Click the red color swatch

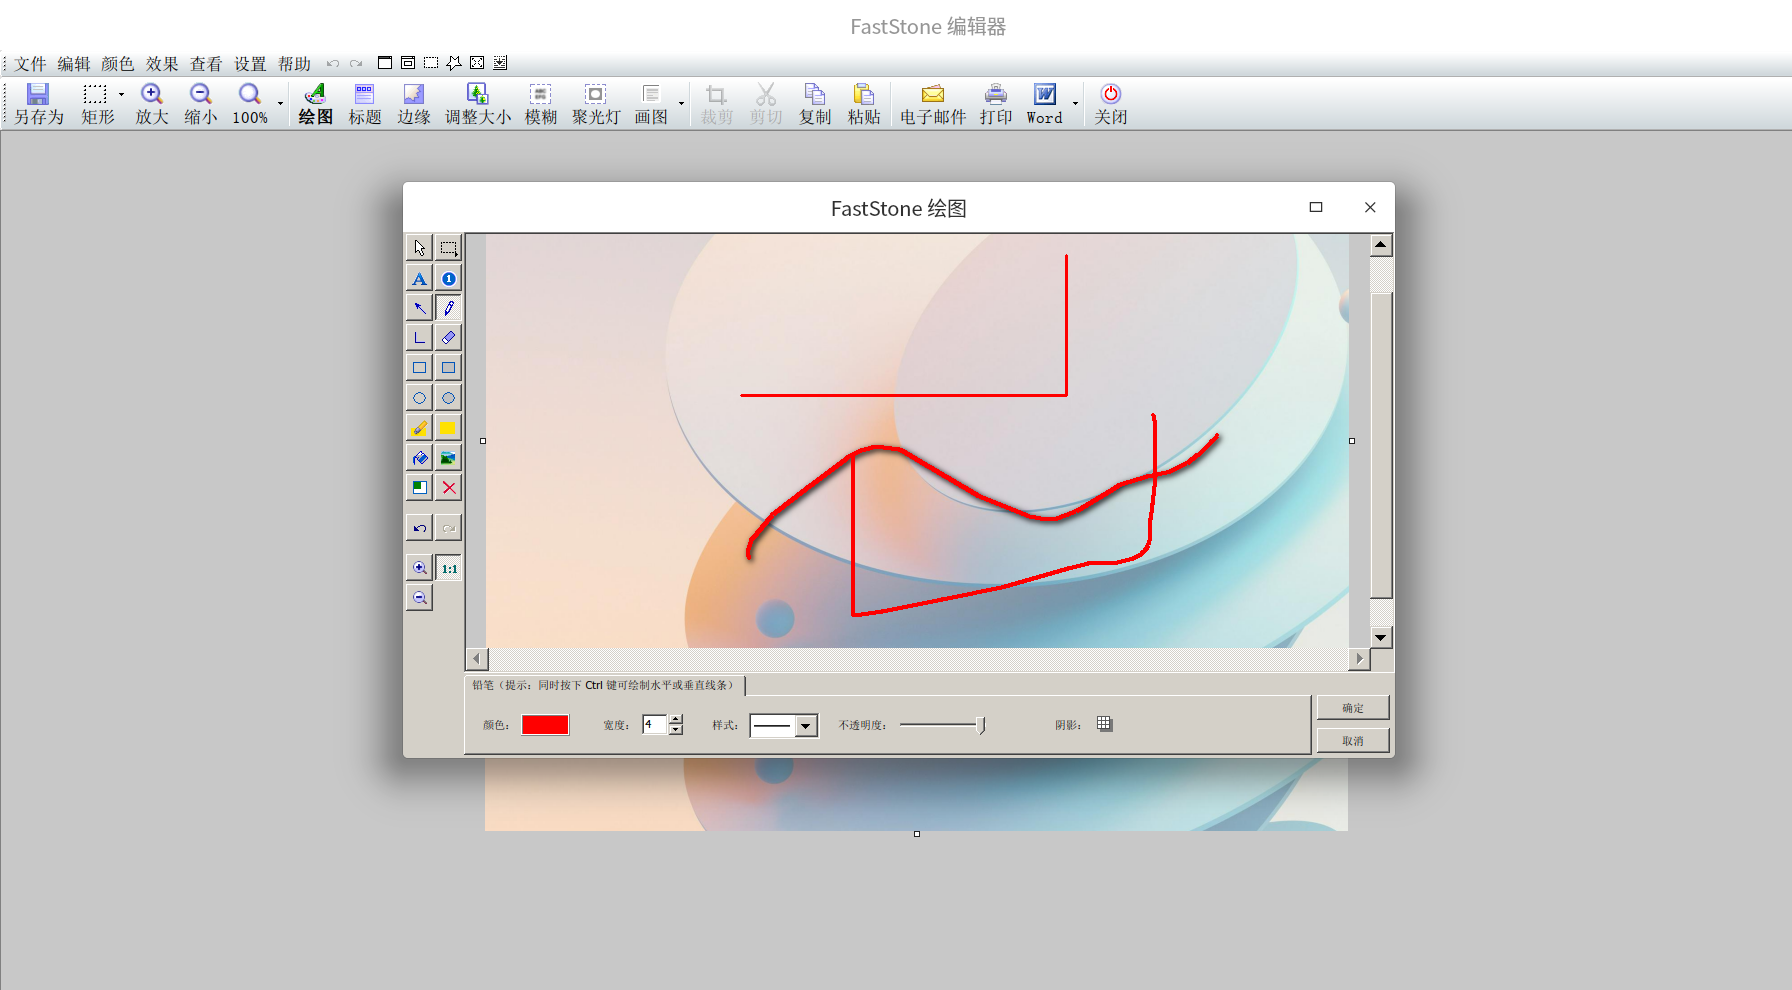545,725
